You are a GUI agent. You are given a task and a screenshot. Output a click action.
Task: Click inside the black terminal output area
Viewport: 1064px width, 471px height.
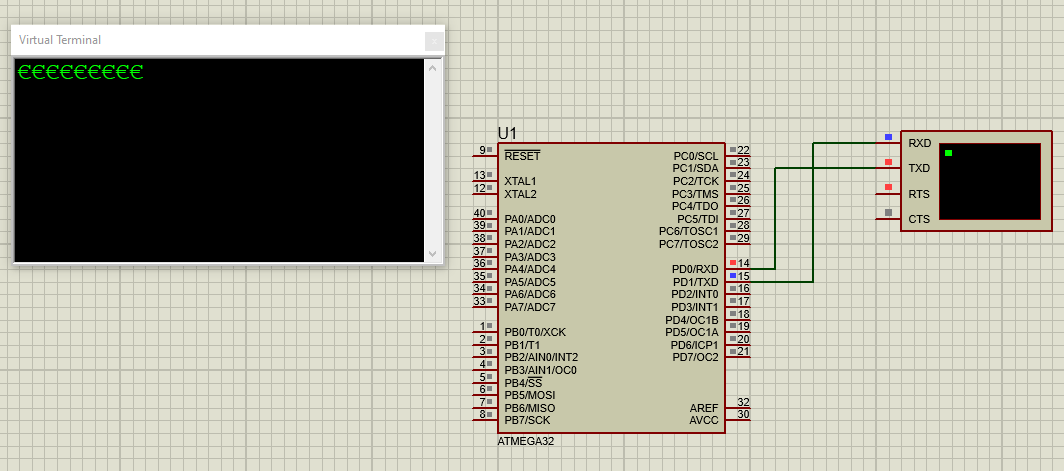tap(218, 160)
